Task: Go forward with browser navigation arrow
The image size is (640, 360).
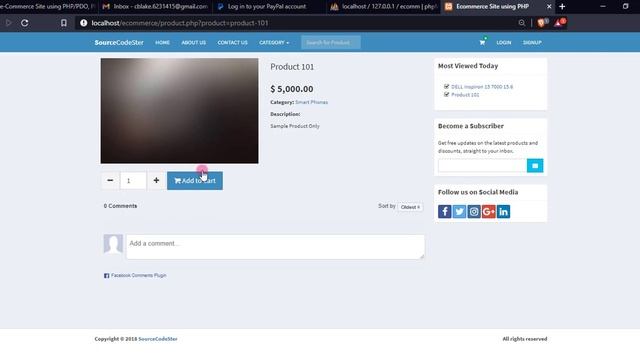Action: [8, 23]
